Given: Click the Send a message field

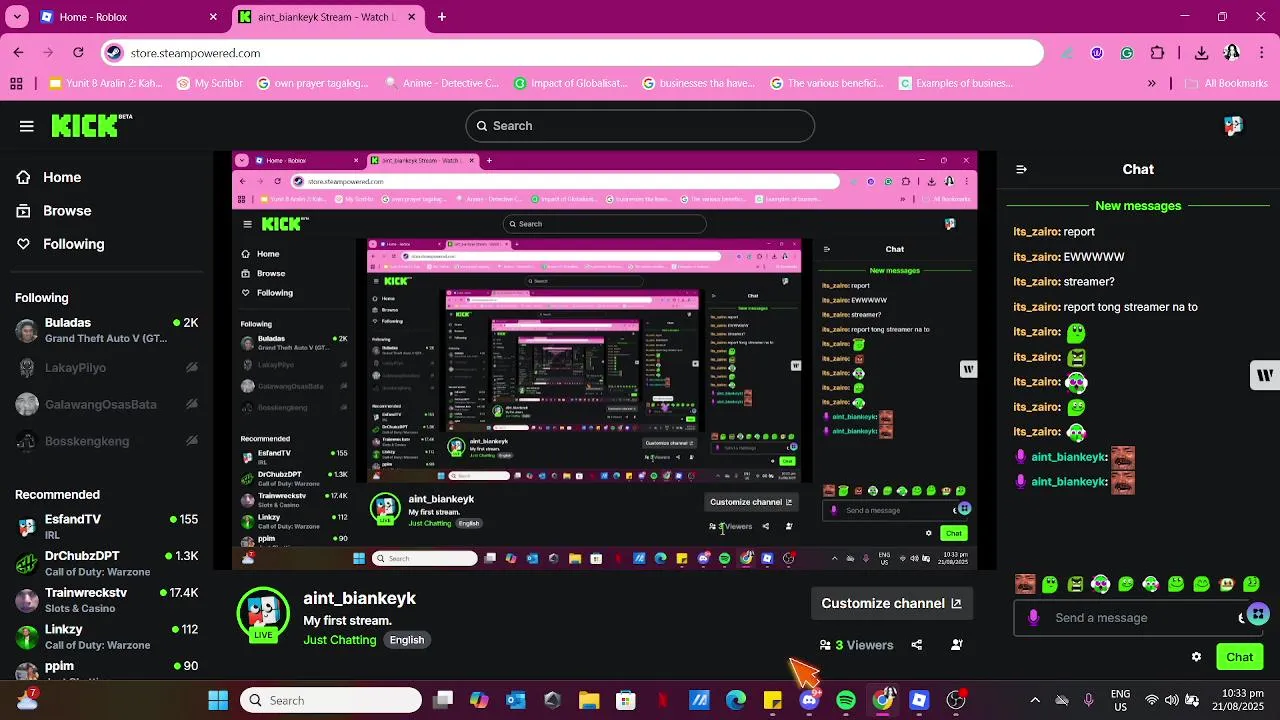Looking at the screenshot, I should 1140,618.
